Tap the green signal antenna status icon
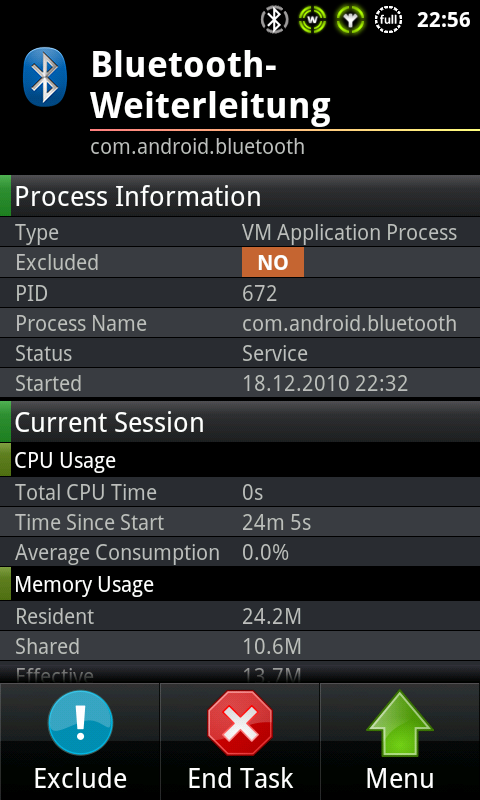 [350, 20]
